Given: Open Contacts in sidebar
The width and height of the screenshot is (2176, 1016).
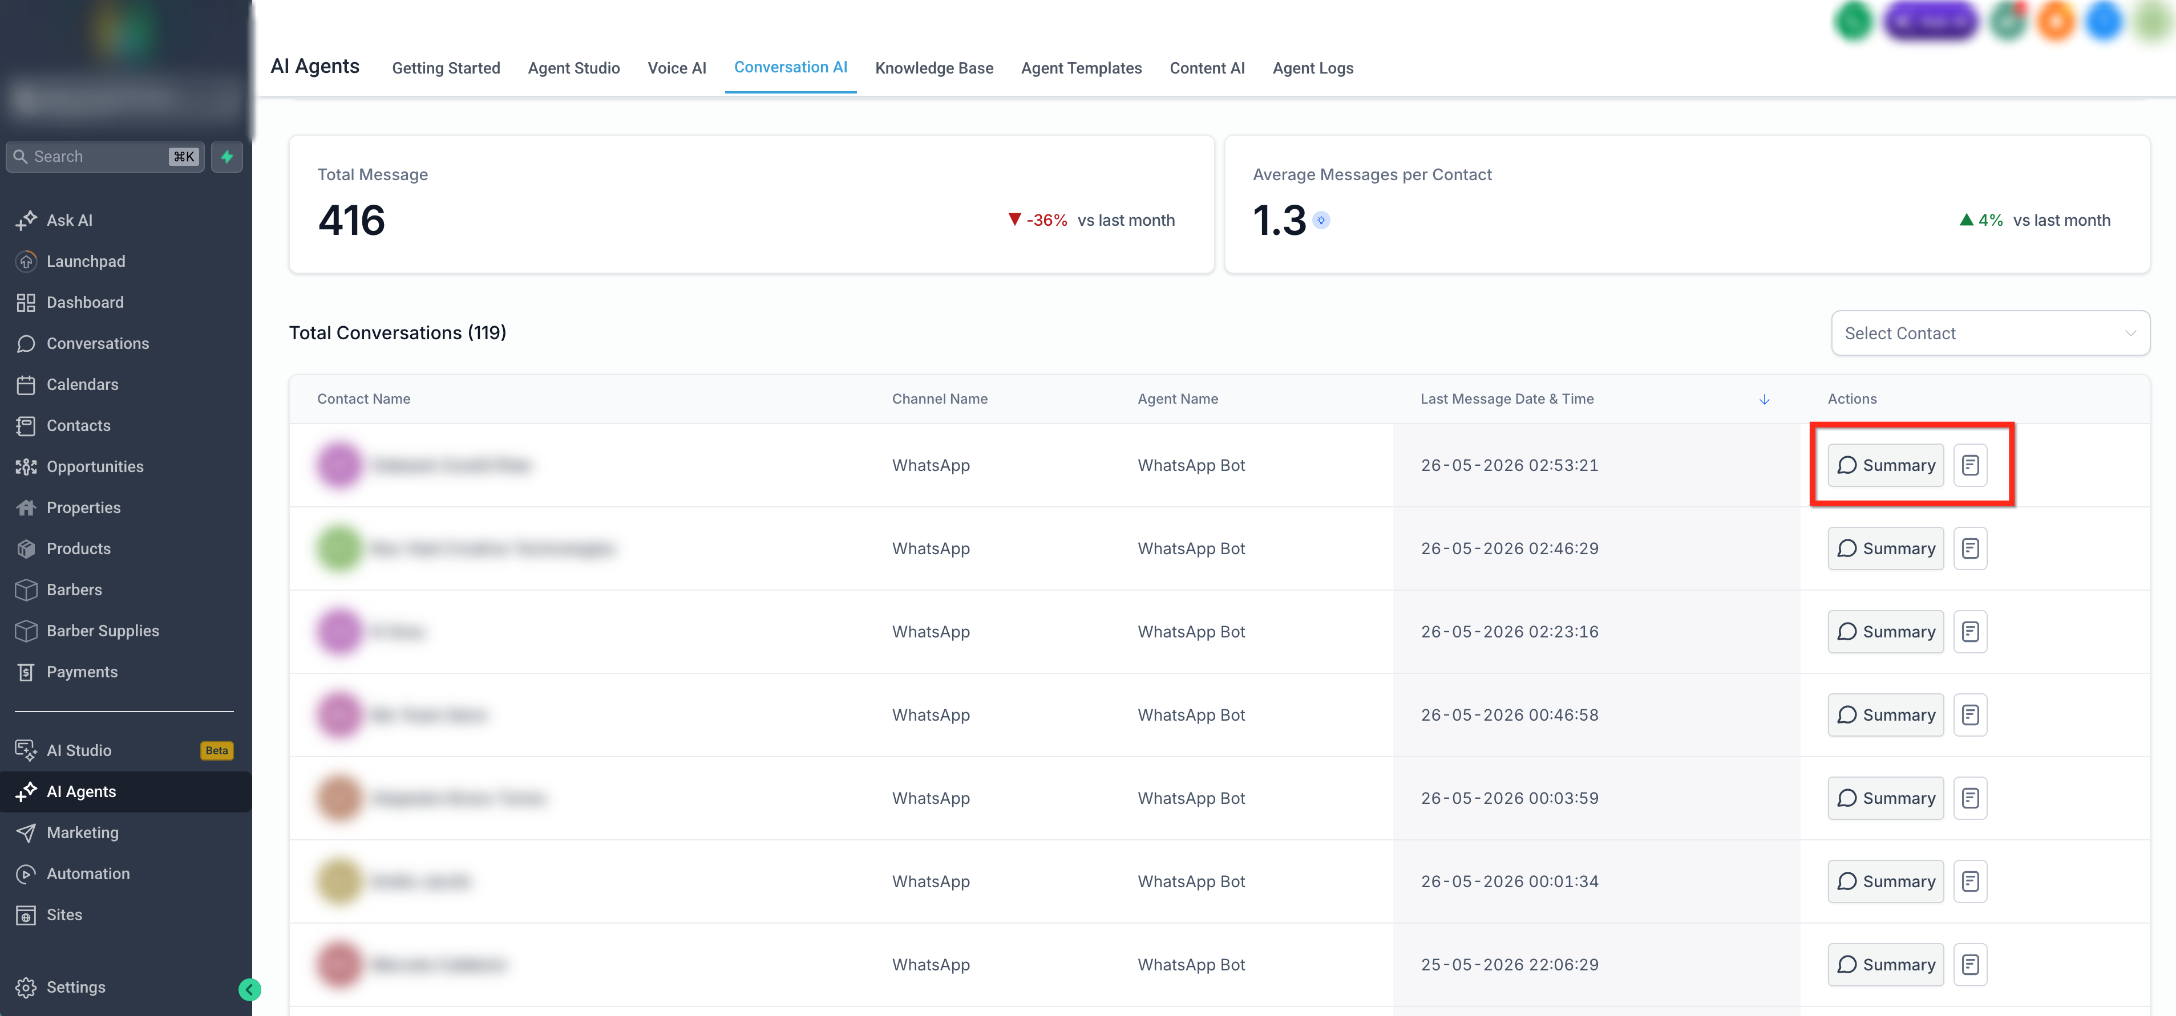Looking at the screenshot, I should pos(78,425).
